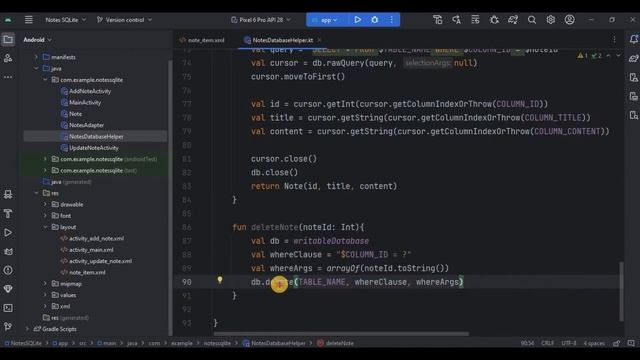The image size is (640, 360).
Task: Sync project with Gradle files
Action: 513,20
